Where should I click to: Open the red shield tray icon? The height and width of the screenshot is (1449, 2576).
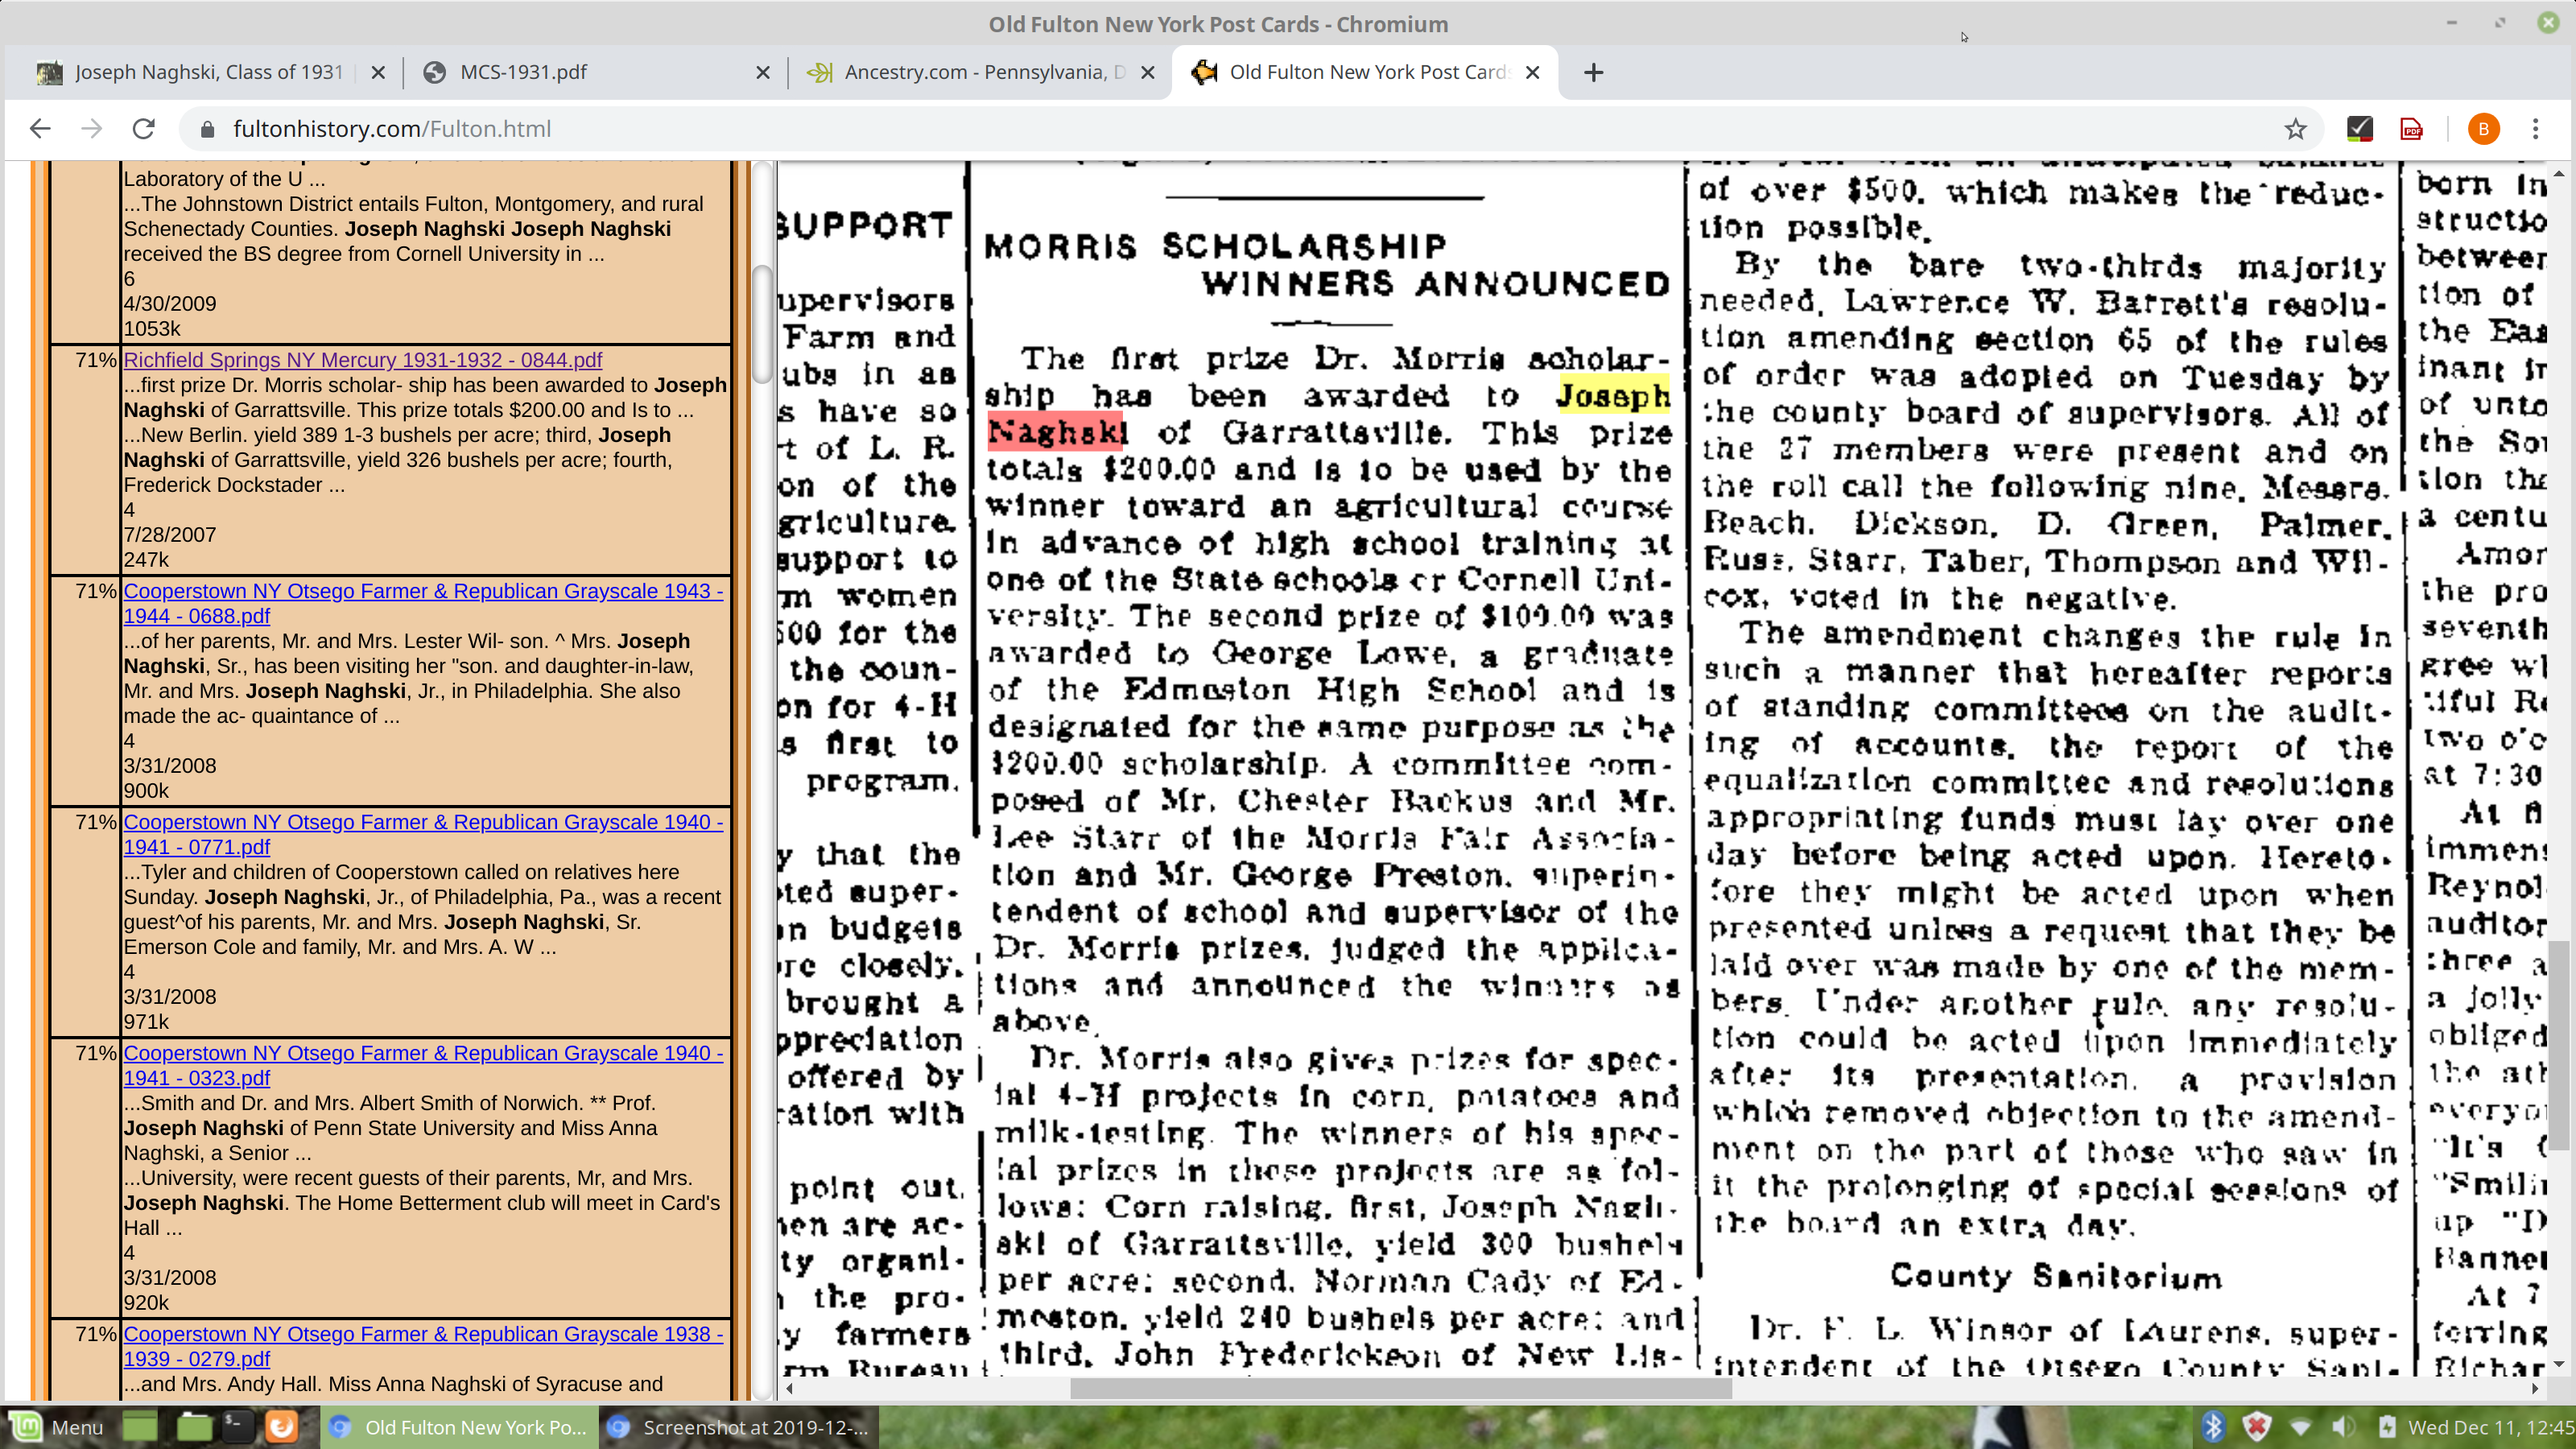click(x=2257, y=1427)
